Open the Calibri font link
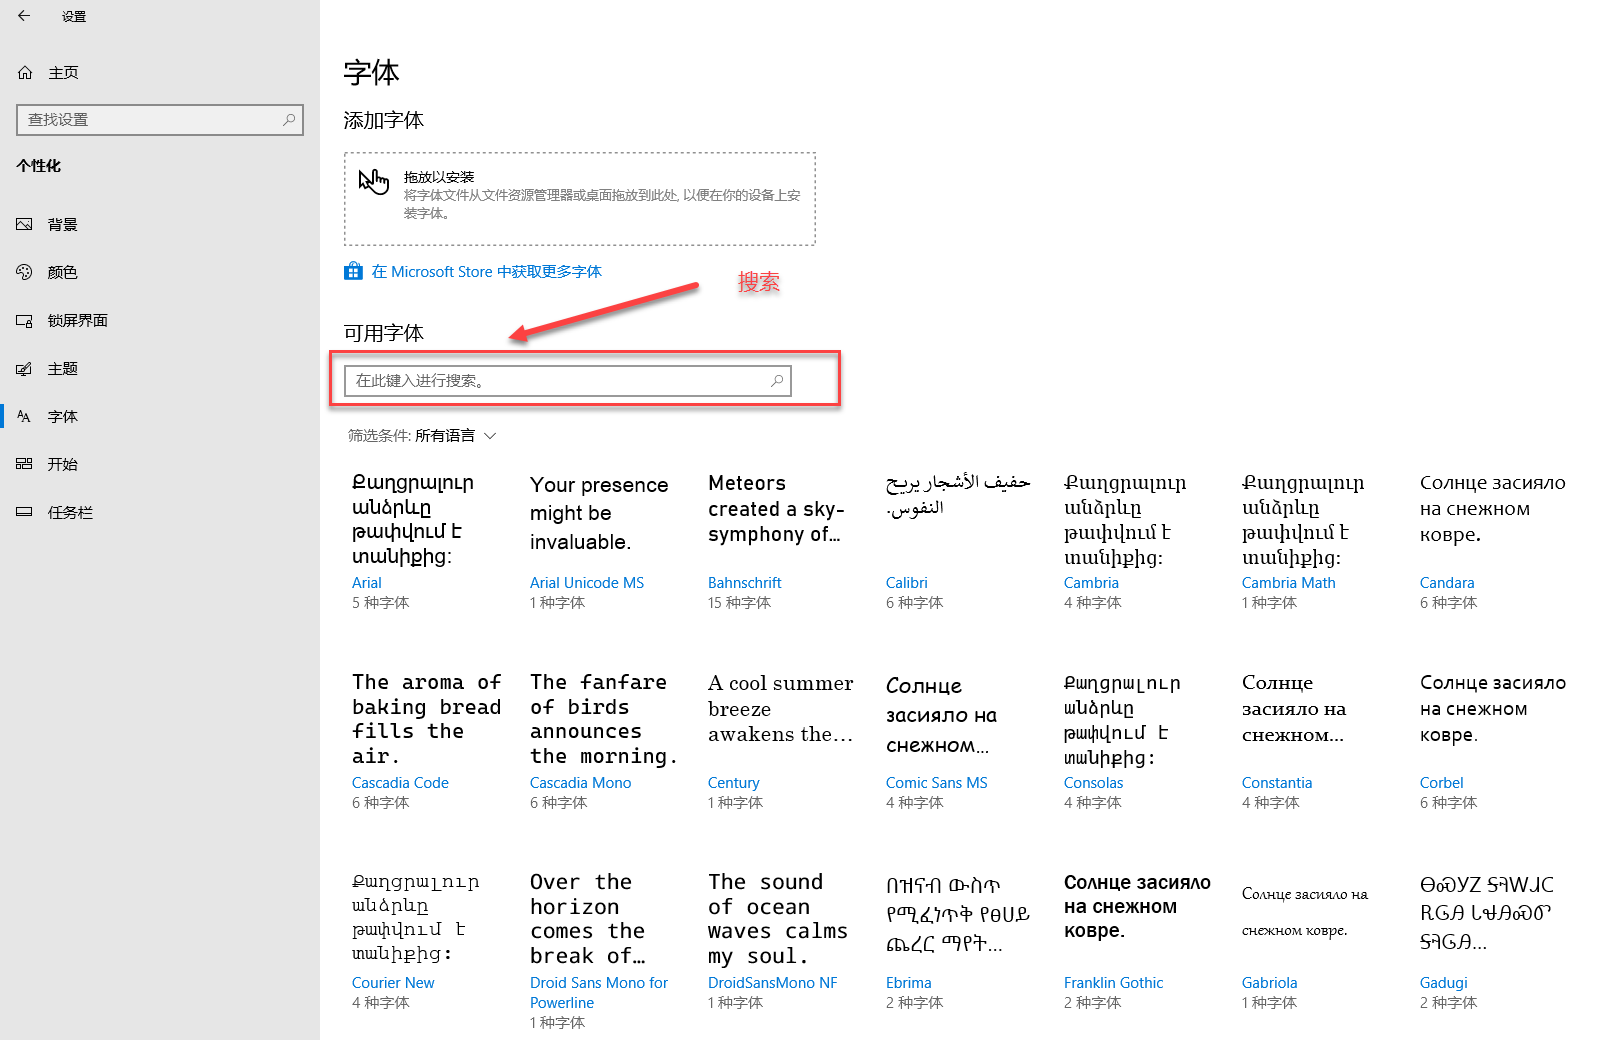Viewport: 1620px width, 1040px height. [x=906, y=583]
